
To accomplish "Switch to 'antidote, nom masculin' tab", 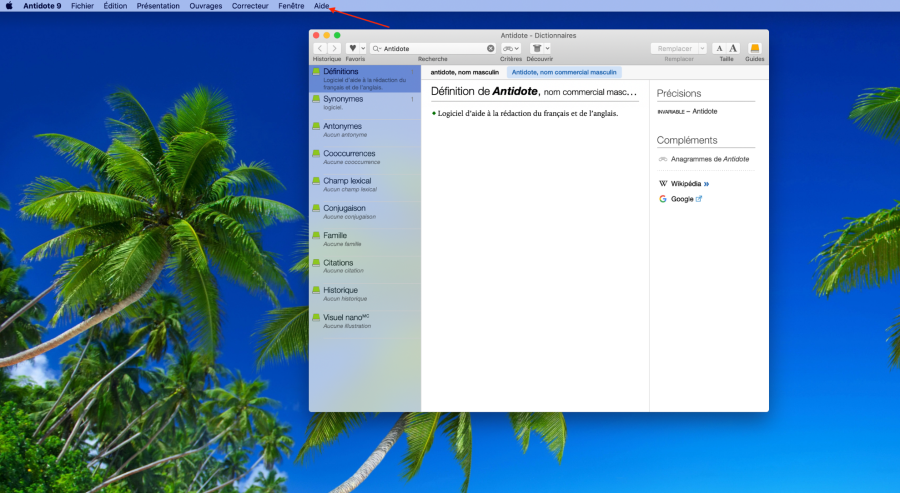I will 464,72.
